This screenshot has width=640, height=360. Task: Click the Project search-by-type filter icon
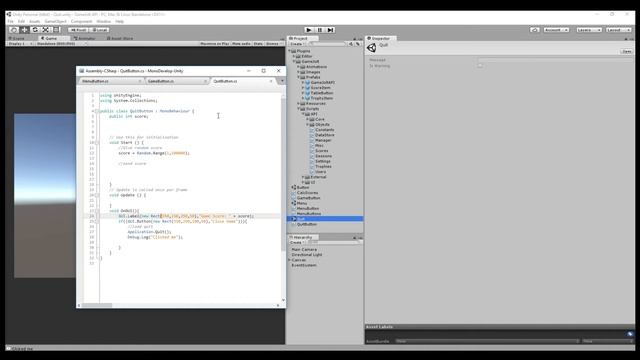[351, 44]
